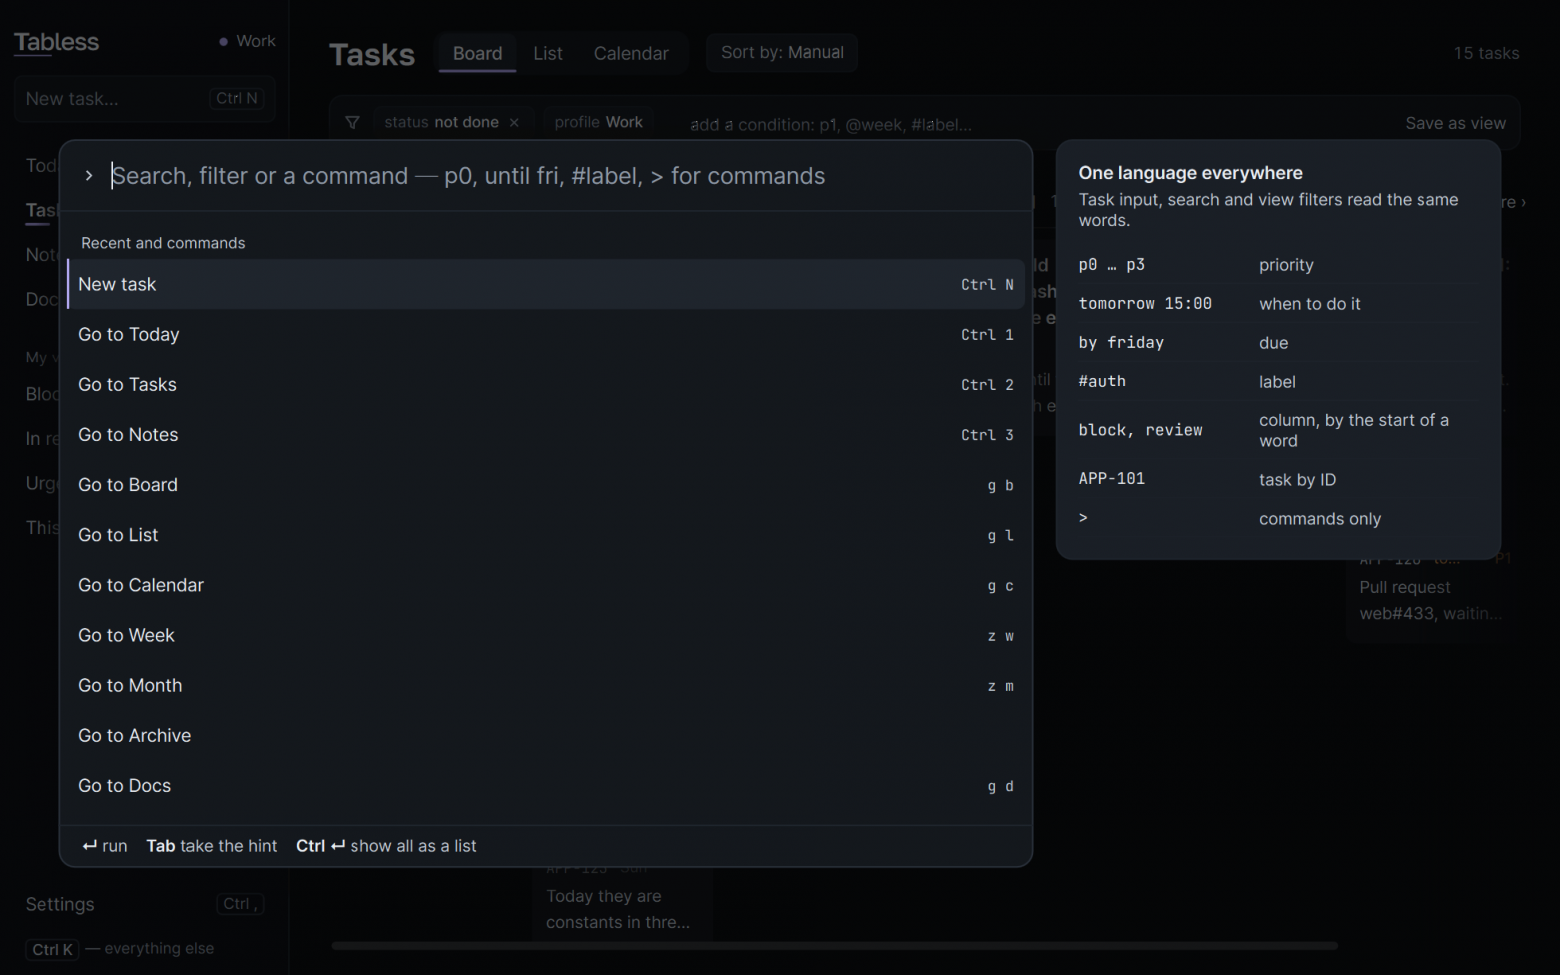Click the 'tomorrow 15:00' example text
Image resolution: width=1560 pixels, height=975 pixels.
click(1145, 303)
